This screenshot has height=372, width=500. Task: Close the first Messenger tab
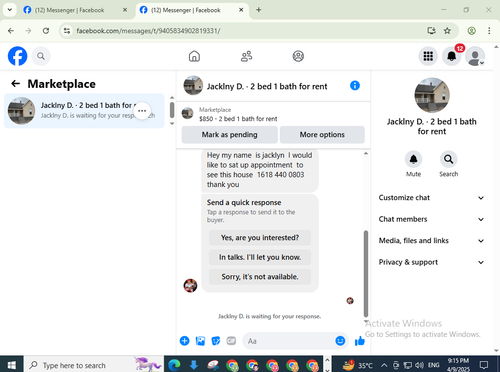[x=125, y=10]
